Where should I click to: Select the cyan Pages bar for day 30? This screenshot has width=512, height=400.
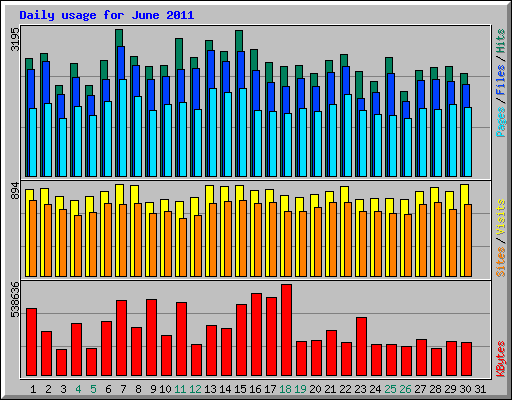pos(468,142)
